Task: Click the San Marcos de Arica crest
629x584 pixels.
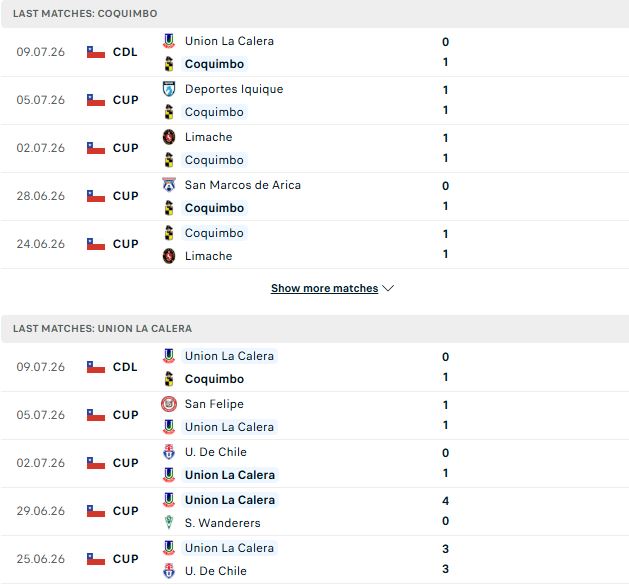Action: coord(169,185)
